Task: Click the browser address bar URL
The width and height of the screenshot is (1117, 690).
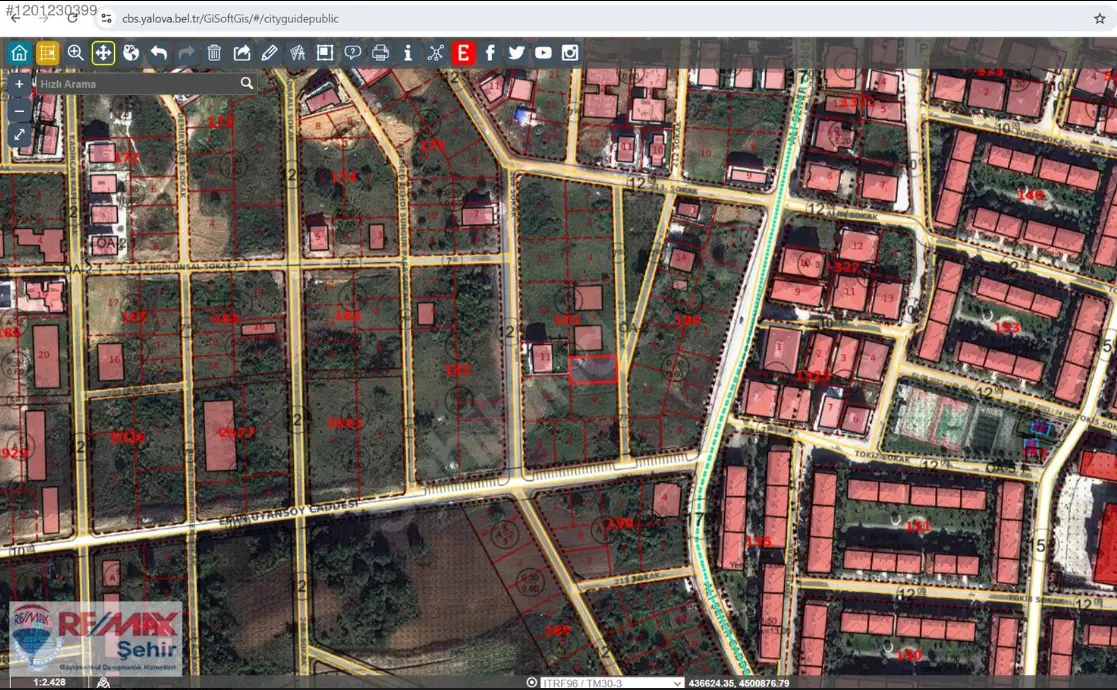Action: coord(230,19)
